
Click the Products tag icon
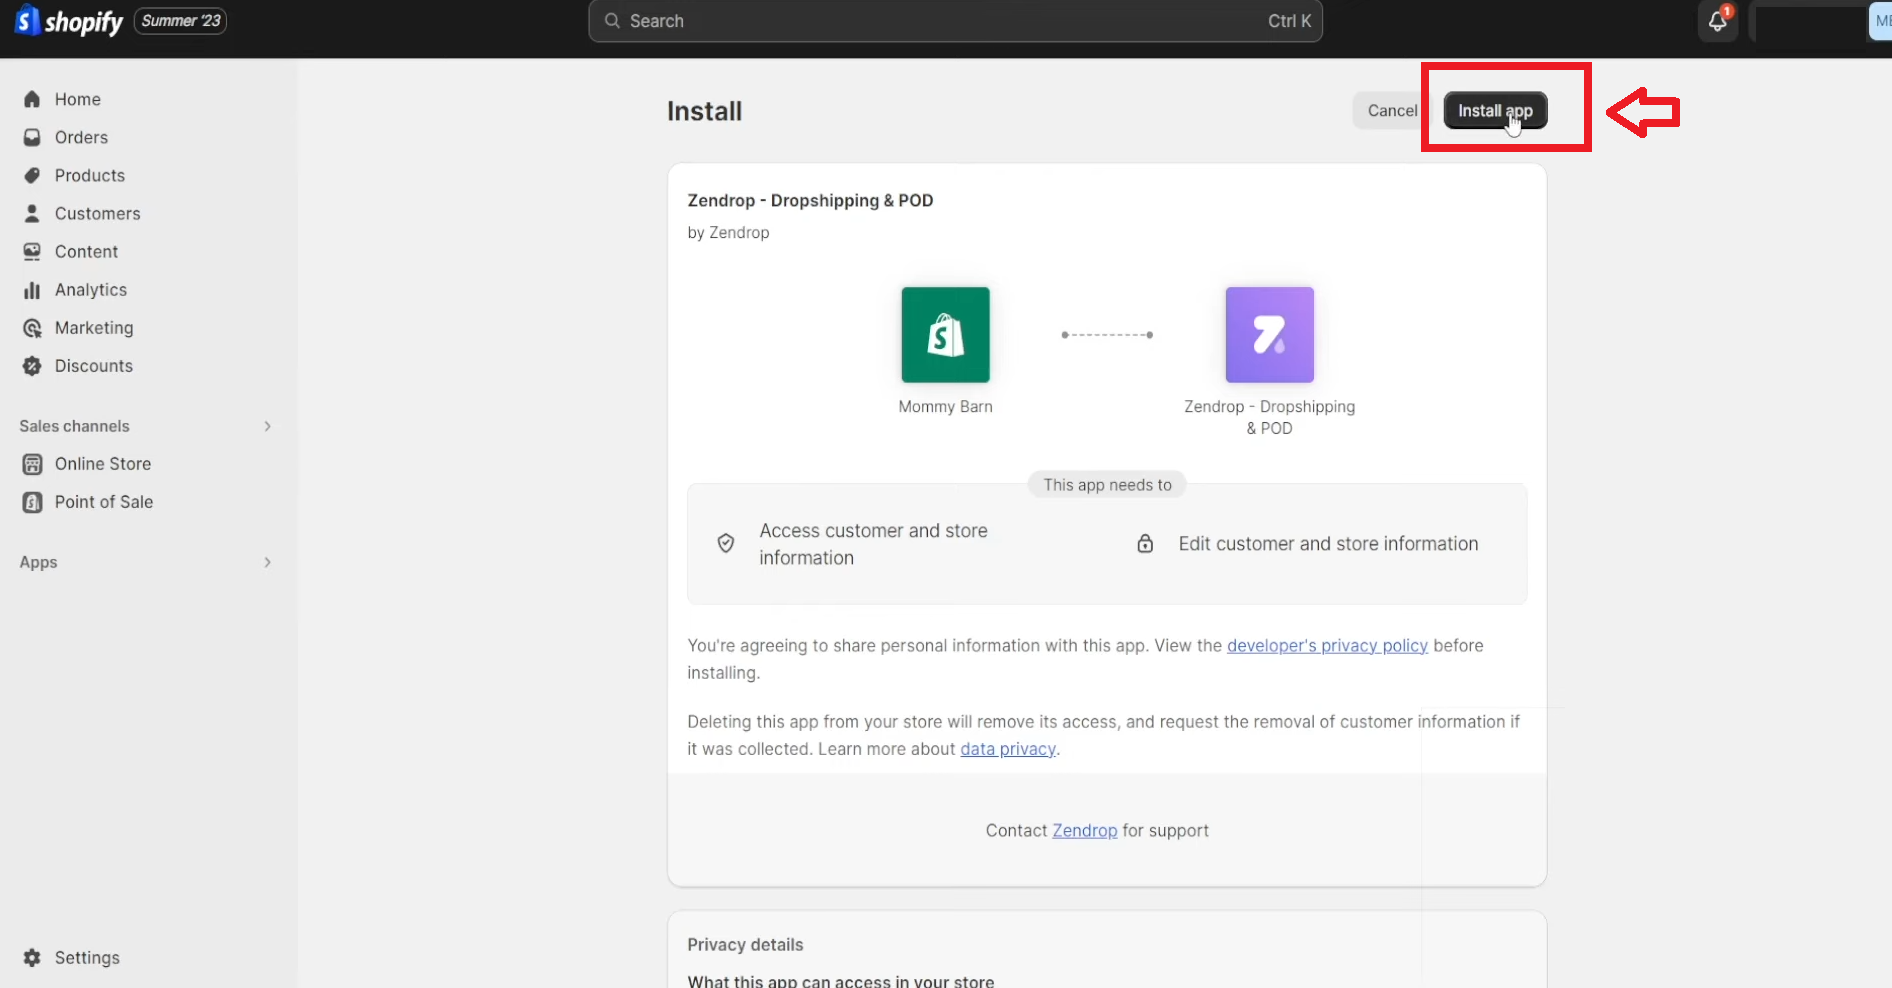[x=32, y=175]
